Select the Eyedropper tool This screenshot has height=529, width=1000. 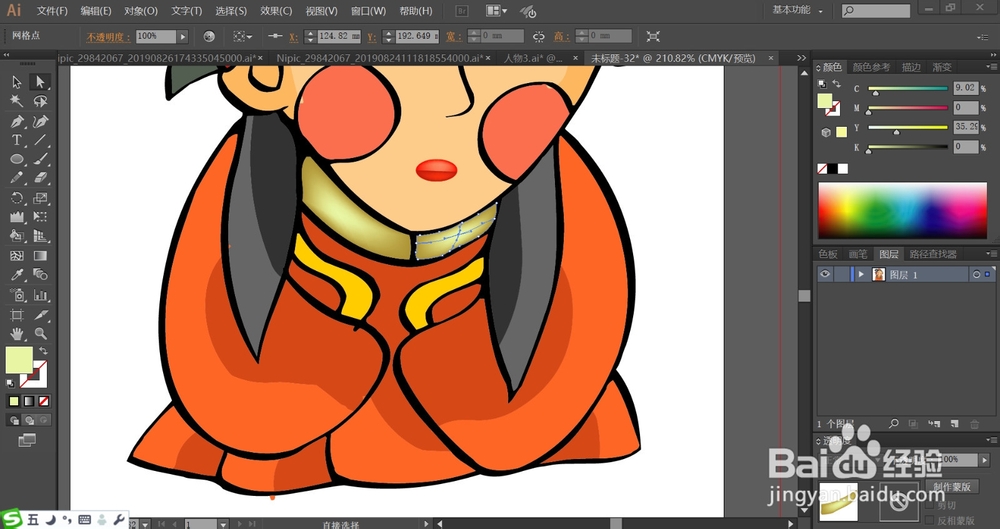tap(17, 275)
